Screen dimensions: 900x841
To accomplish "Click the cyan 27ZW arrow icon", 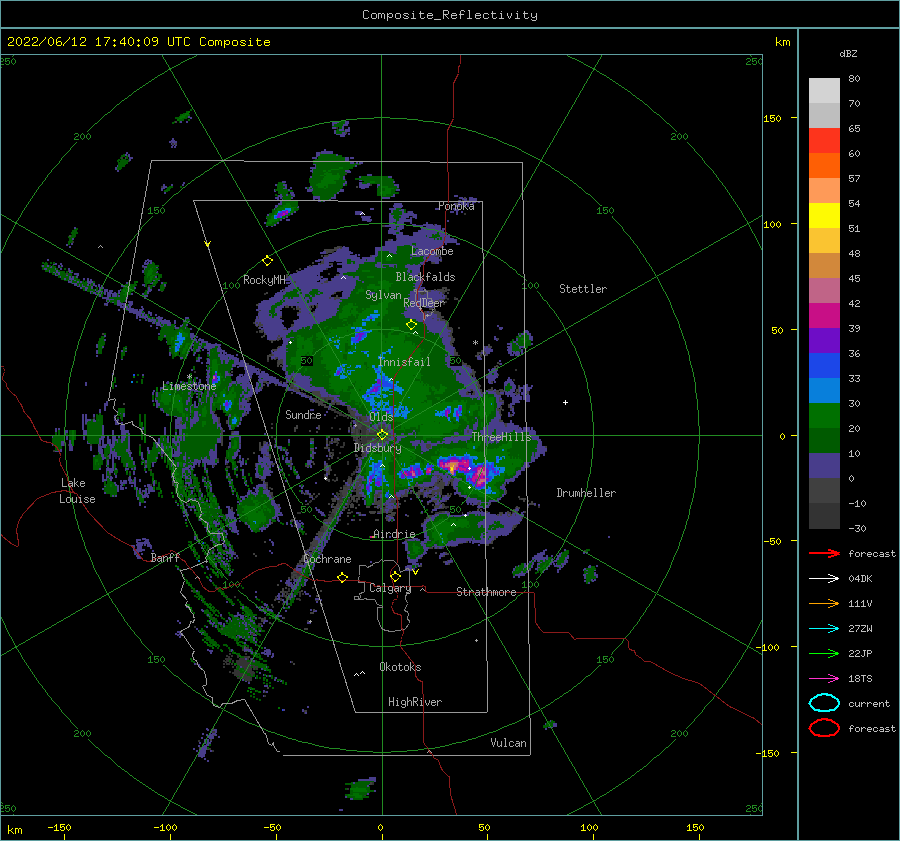I will pyautogui.click(x=824, y=629).
